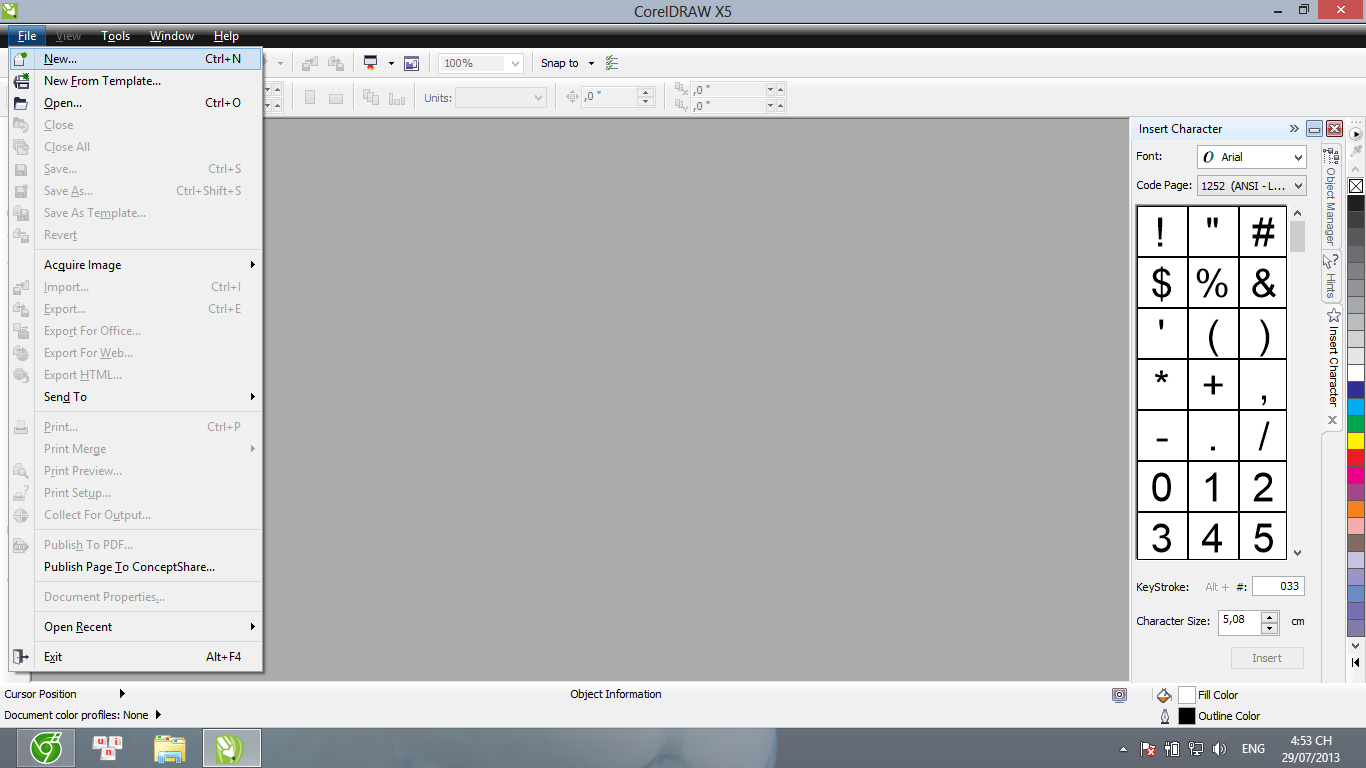Click the New From Template icon
The width and height of the screenshot is (1366, 768).
[x=21, y=81]
